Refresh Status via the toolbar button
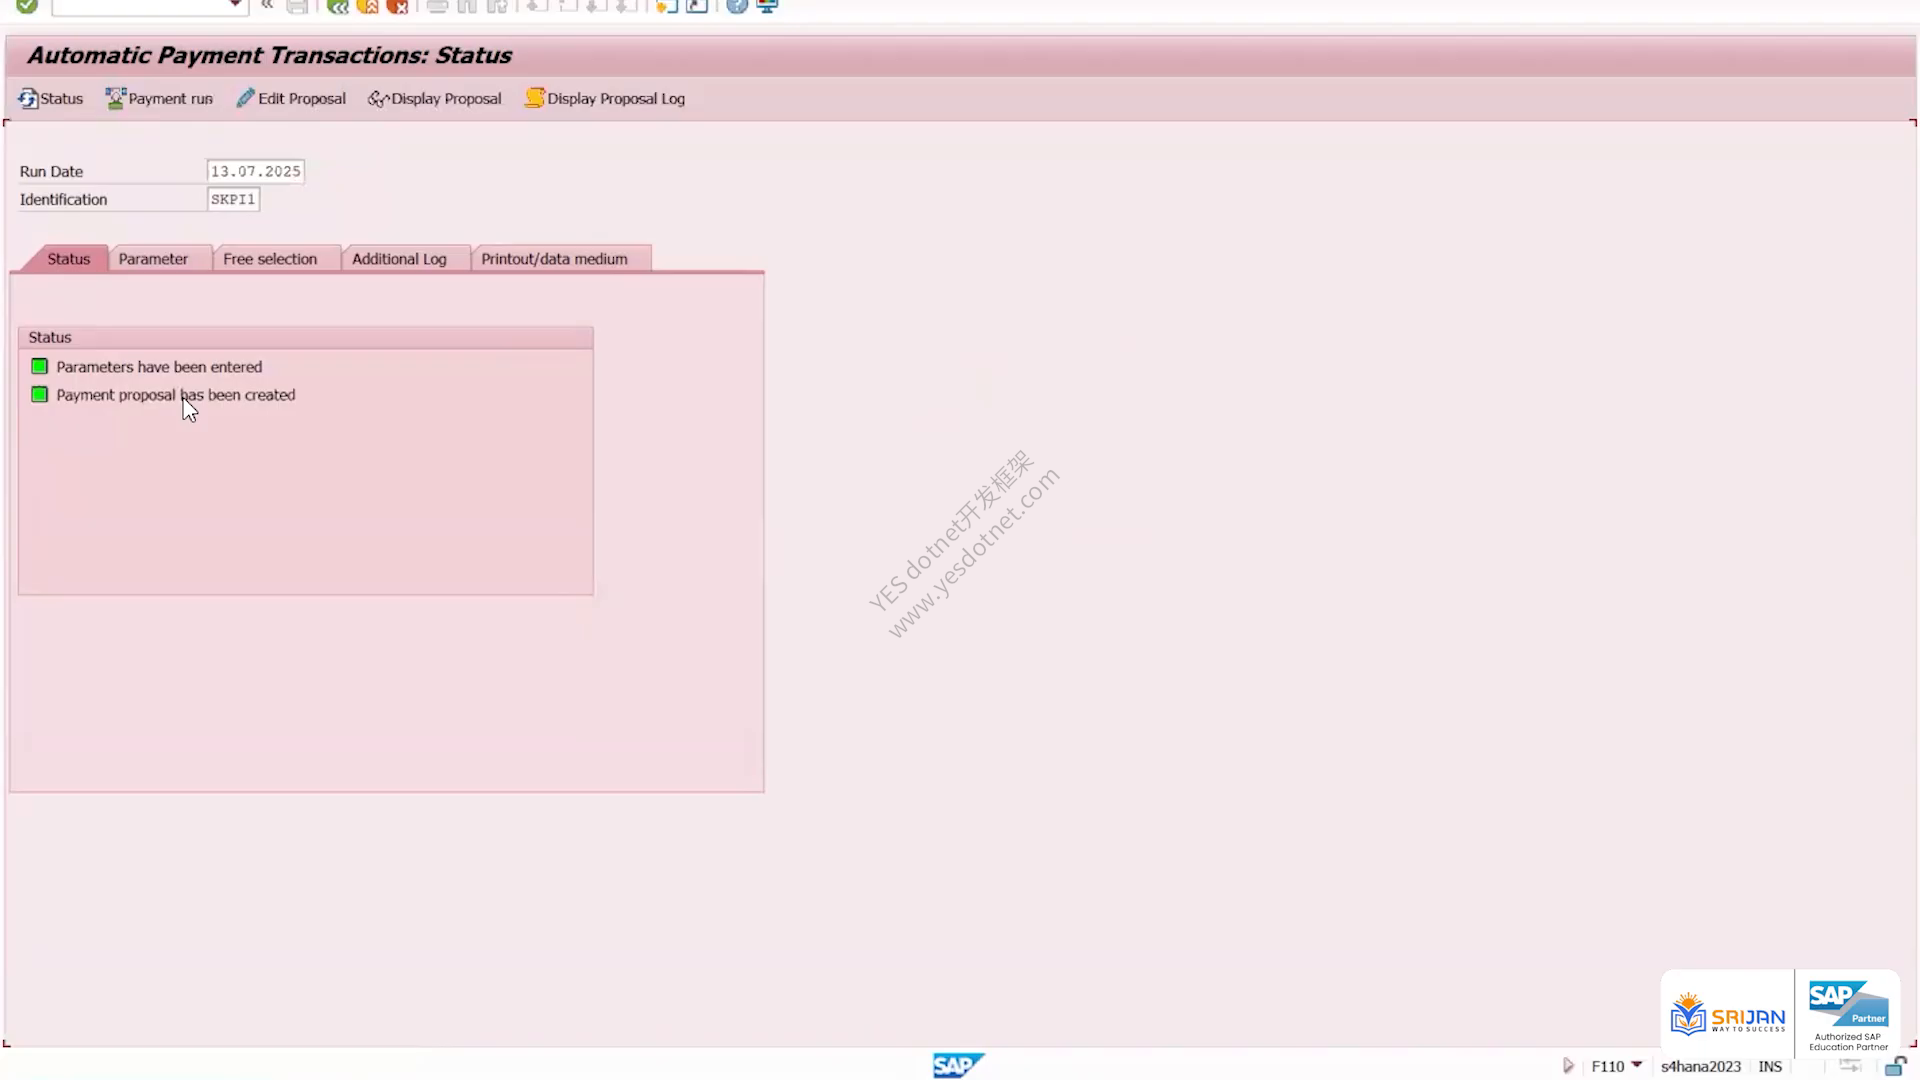This screenshot has height=1080, width=1920. point(51,98)
